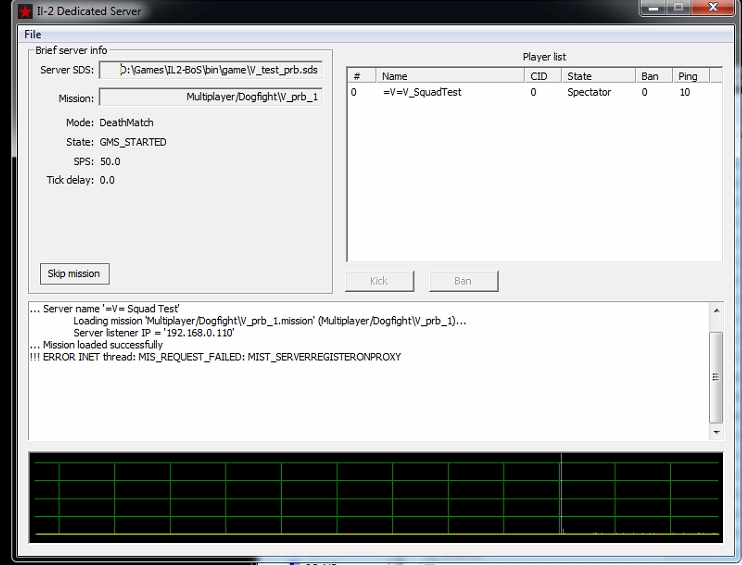The image size is (742, 565).
Task: Click the Tick delay value 0.0
Action: coord(107,180)
